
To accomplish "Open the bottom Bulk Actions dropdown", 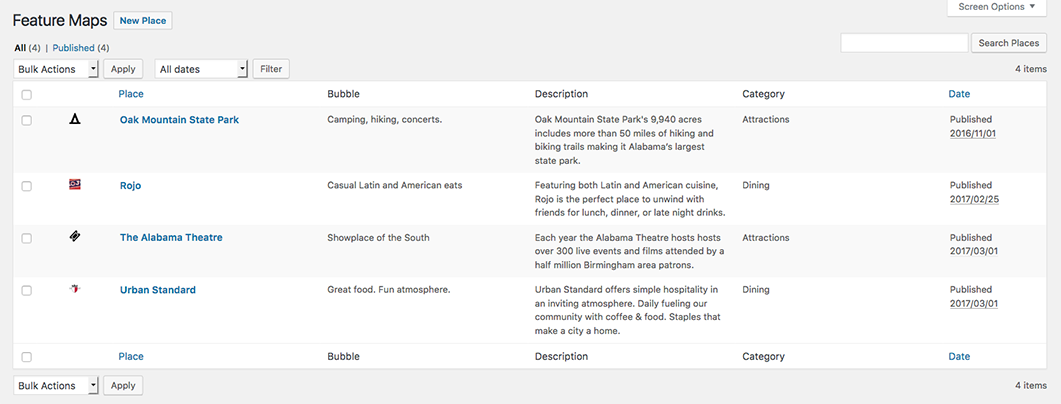I will (x=55, y=386).
